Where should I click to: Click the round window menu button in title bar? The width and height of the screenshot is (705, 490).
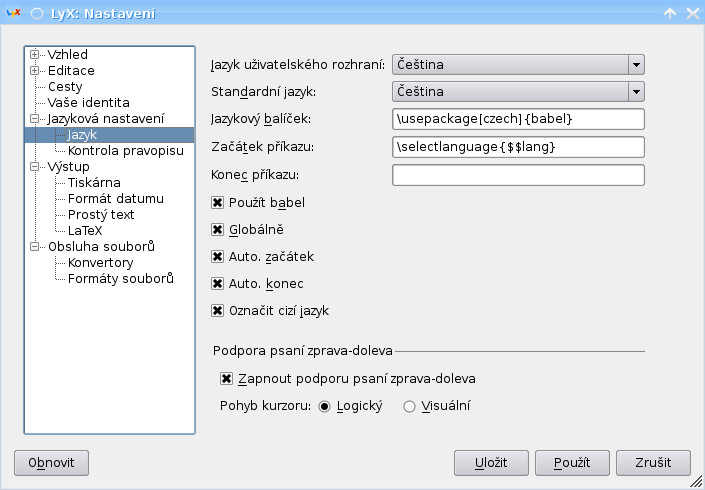37,13
